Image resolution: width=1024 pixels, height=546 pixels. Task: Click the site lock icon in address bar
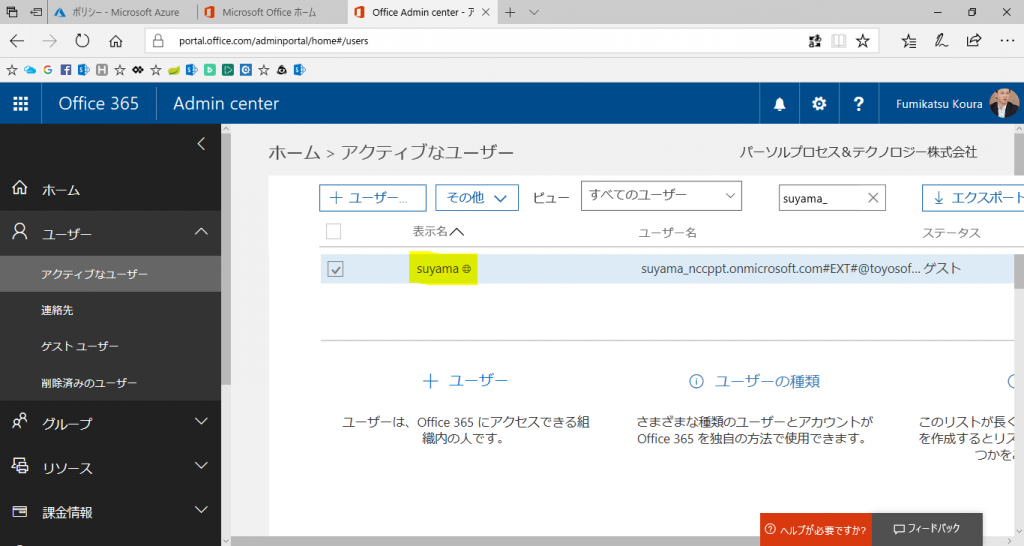(x=158, y=41)
